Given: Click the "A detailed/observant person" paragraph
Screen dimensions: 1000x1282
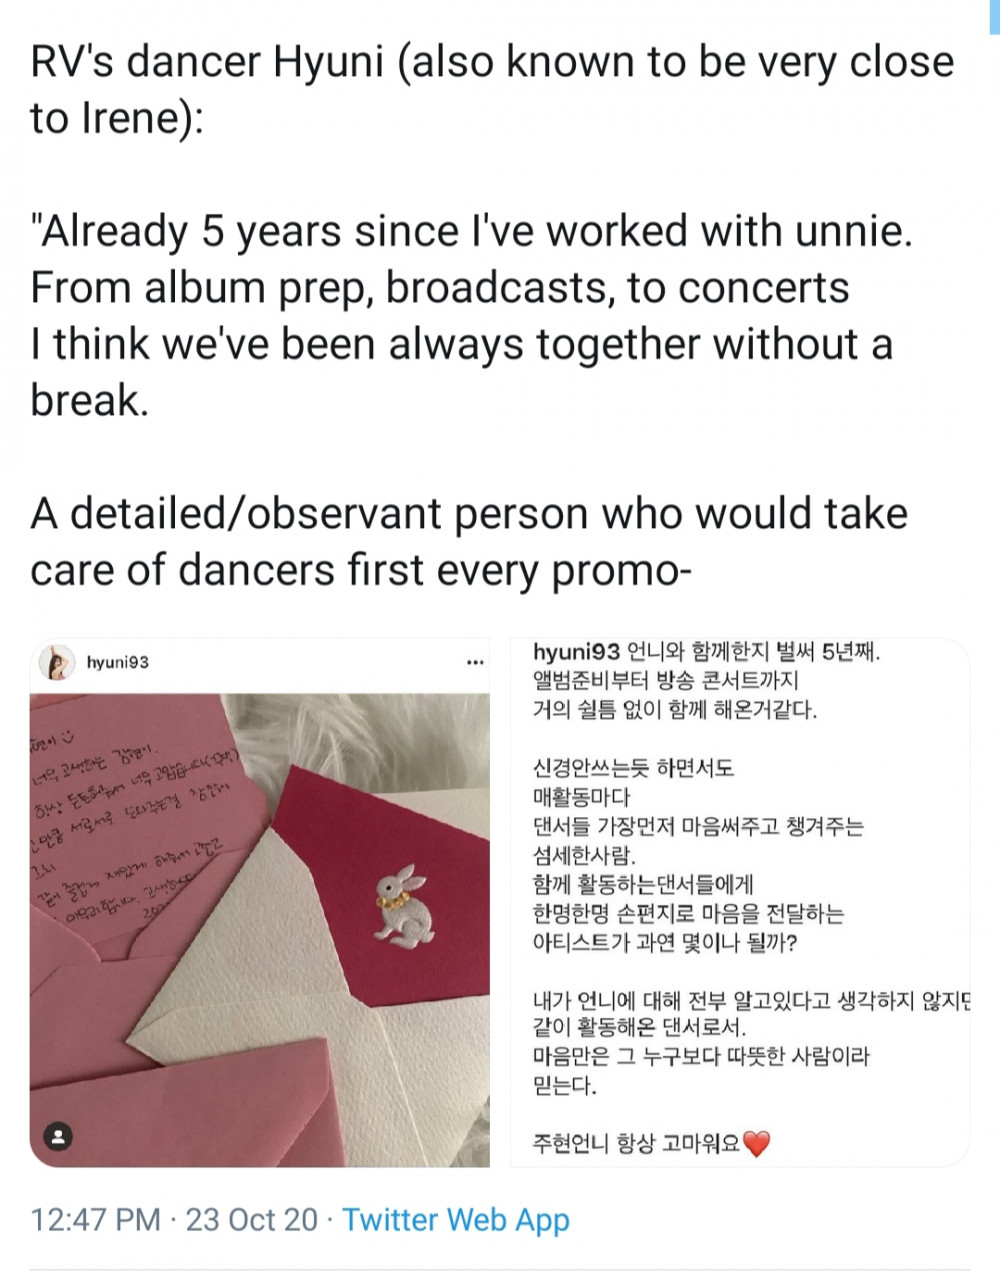Looking at the screenshot, I should click(468, 541).
